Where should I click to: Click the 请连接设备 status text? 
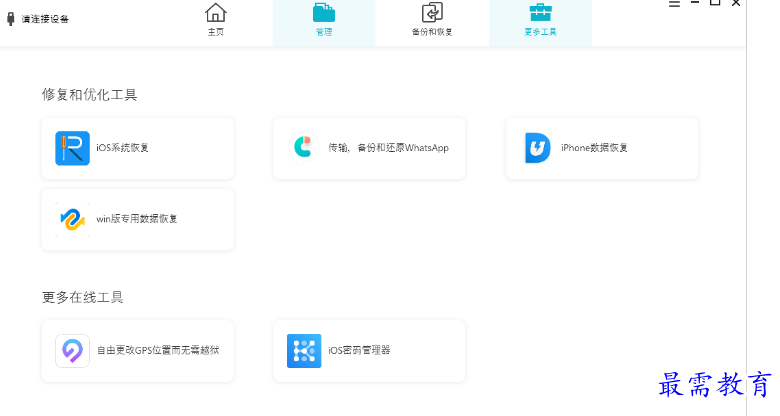tap(46, 19)
